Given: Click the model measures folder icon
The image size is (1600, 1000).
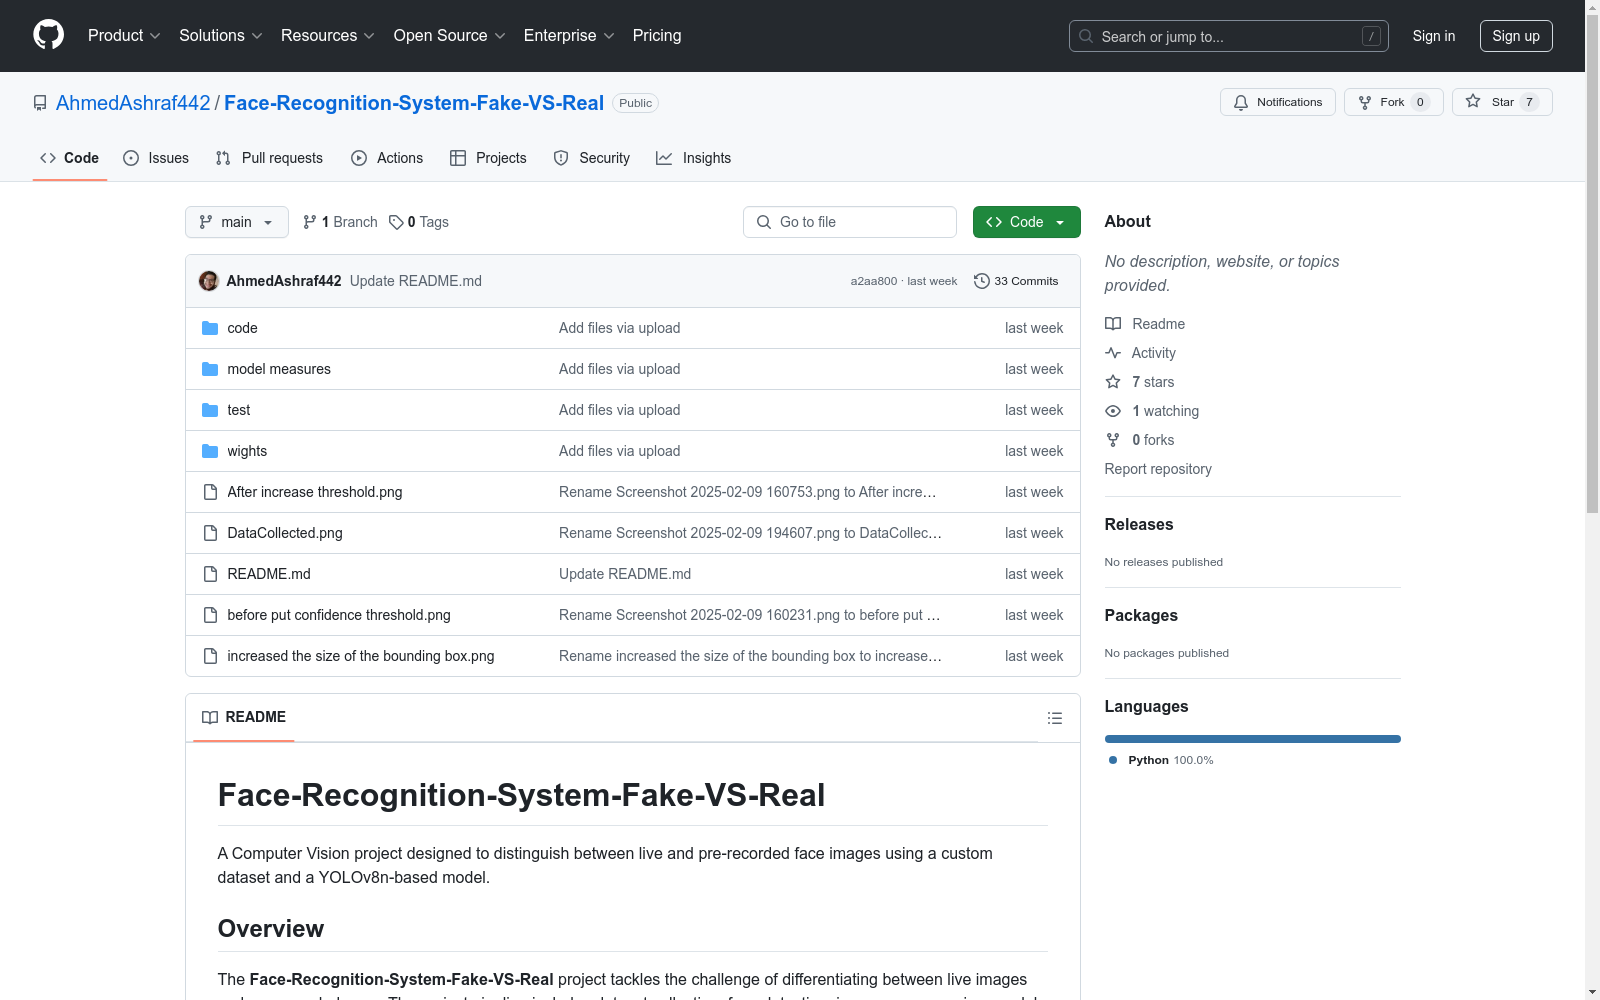Looking at the screenshot, I should coord(210,369).
